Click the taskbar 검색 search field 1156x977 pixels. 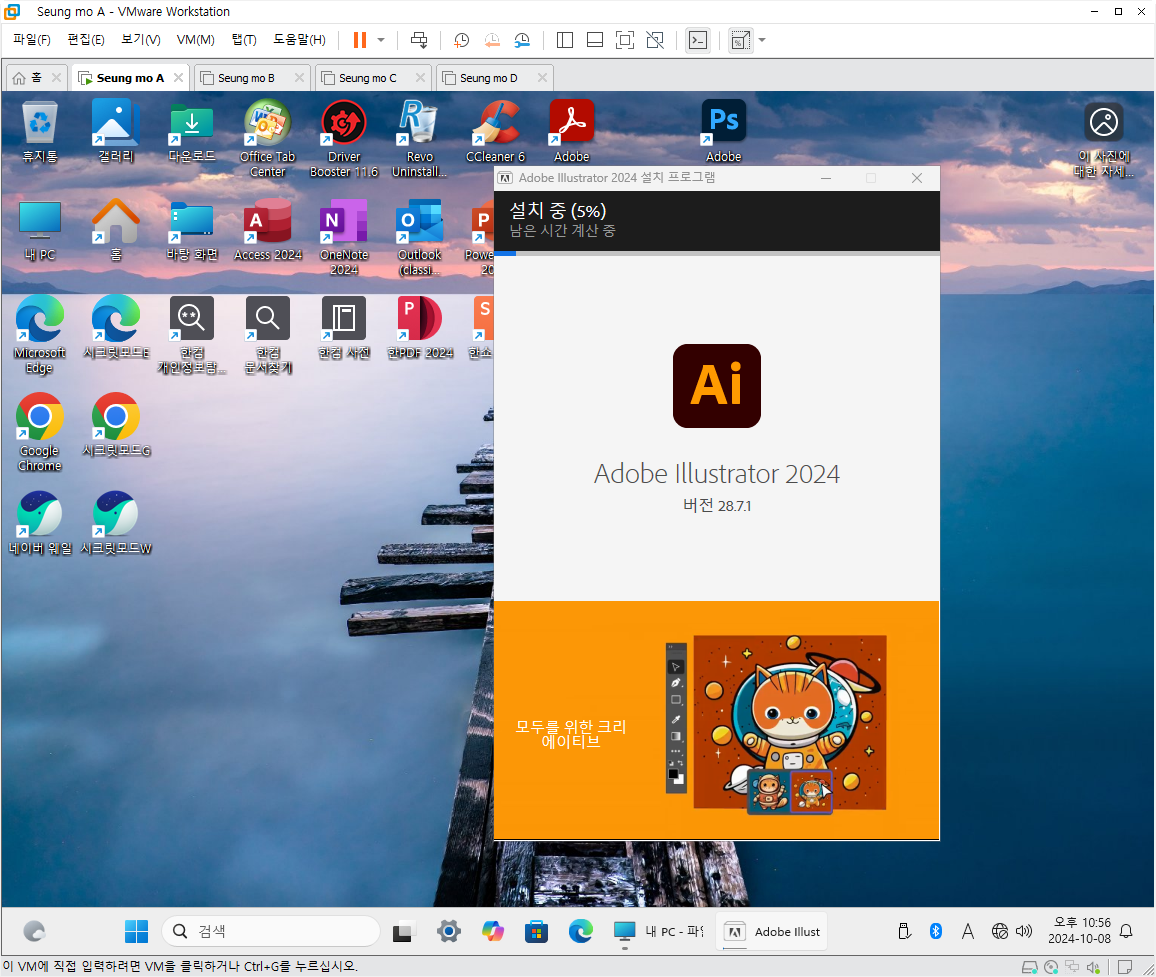click(271, 931)
